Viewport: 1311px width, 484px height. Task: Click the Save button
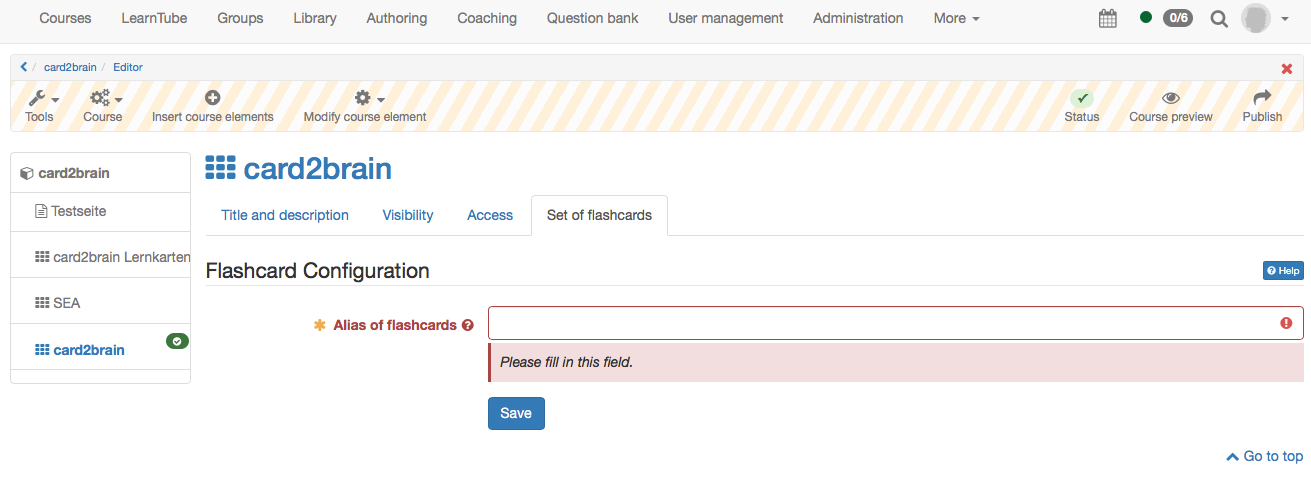[516, 413]
